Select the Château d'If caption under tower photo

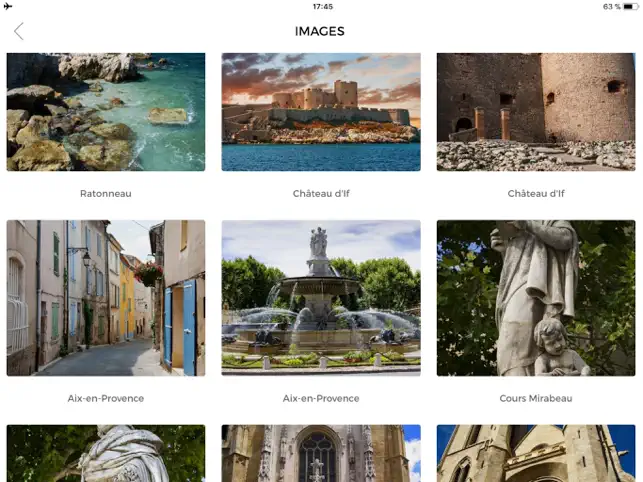coord(536,194)
